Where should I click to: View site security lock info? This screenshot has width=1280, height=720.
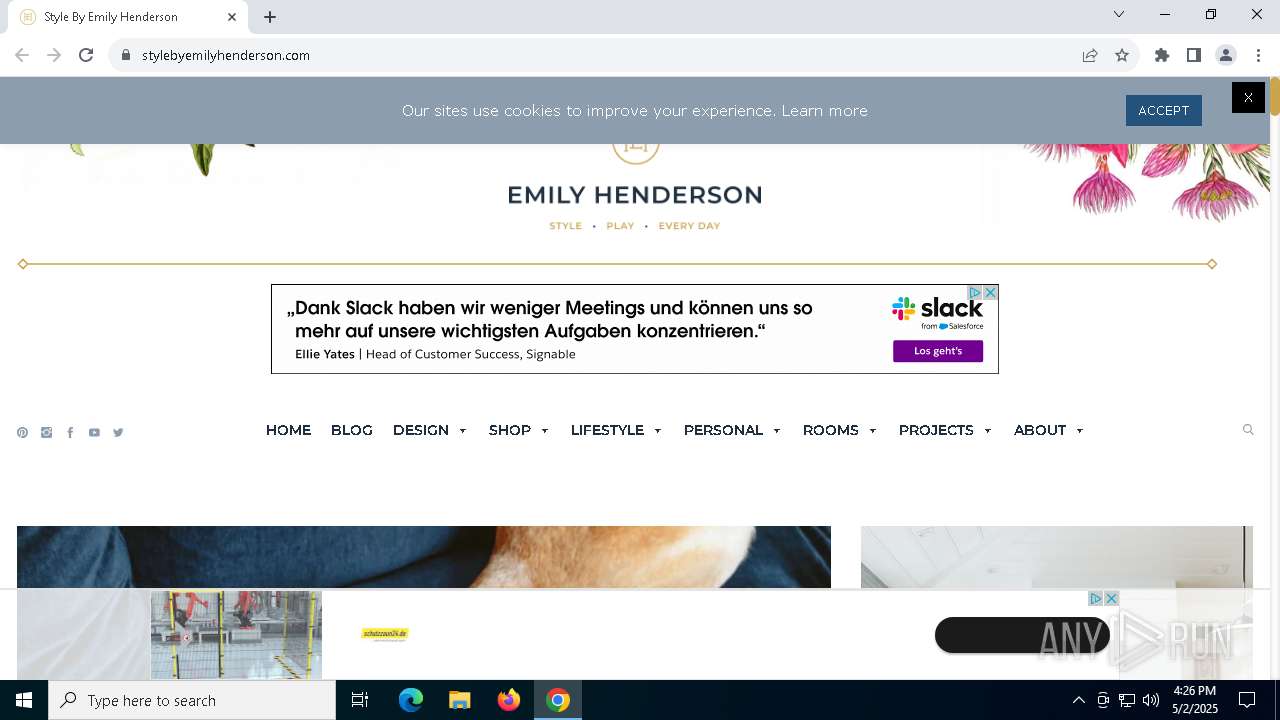coord(126,55)
